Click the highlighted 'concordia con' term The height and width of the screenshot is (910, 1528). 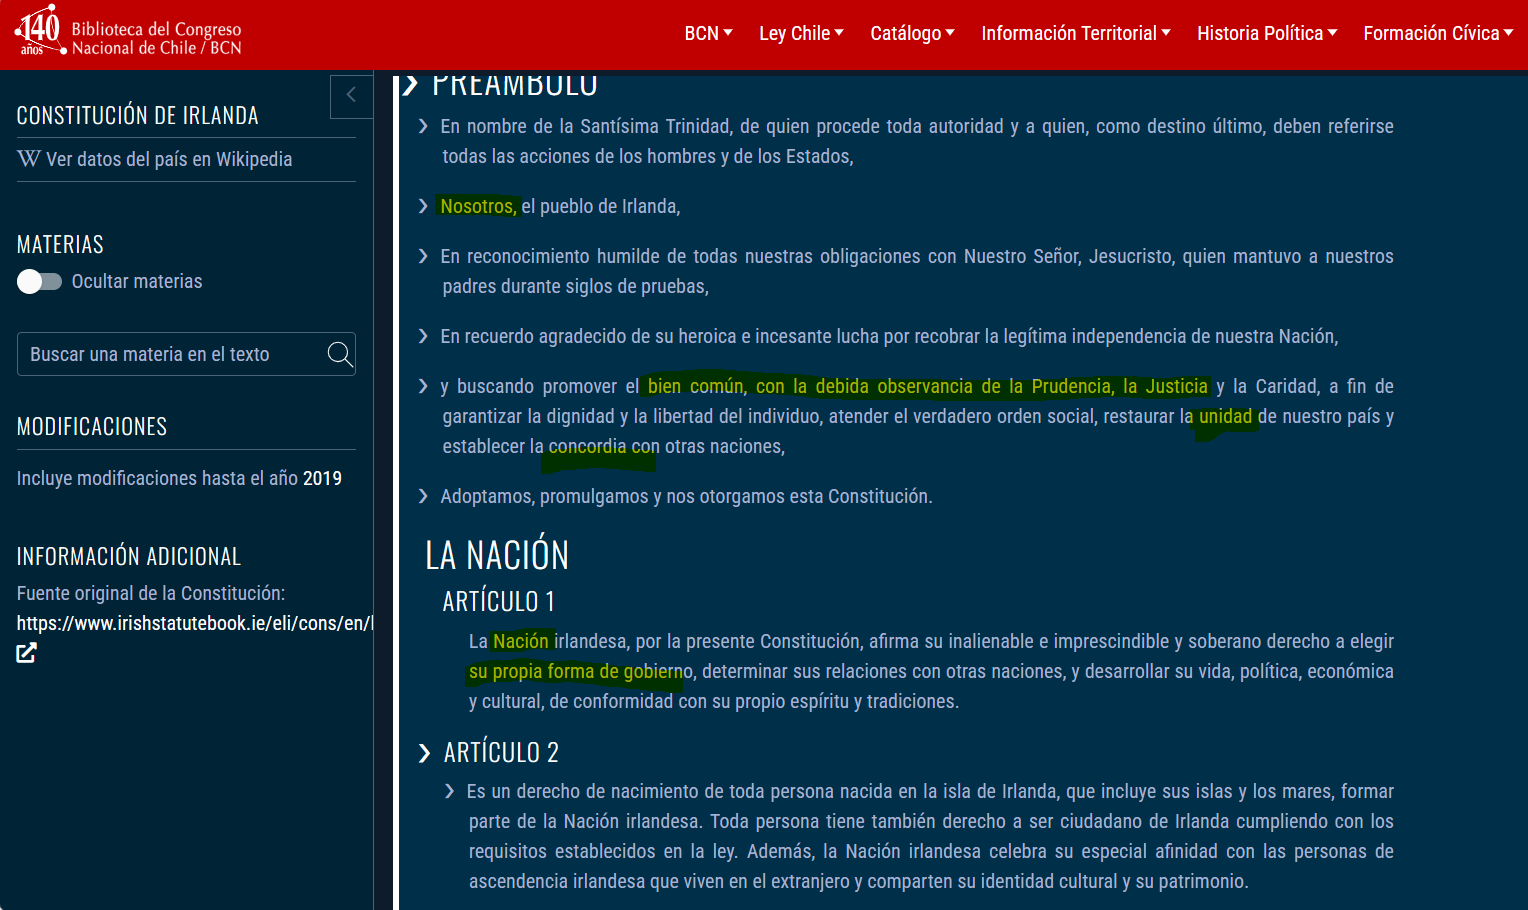pyautogui.click(x=604, y=446)
